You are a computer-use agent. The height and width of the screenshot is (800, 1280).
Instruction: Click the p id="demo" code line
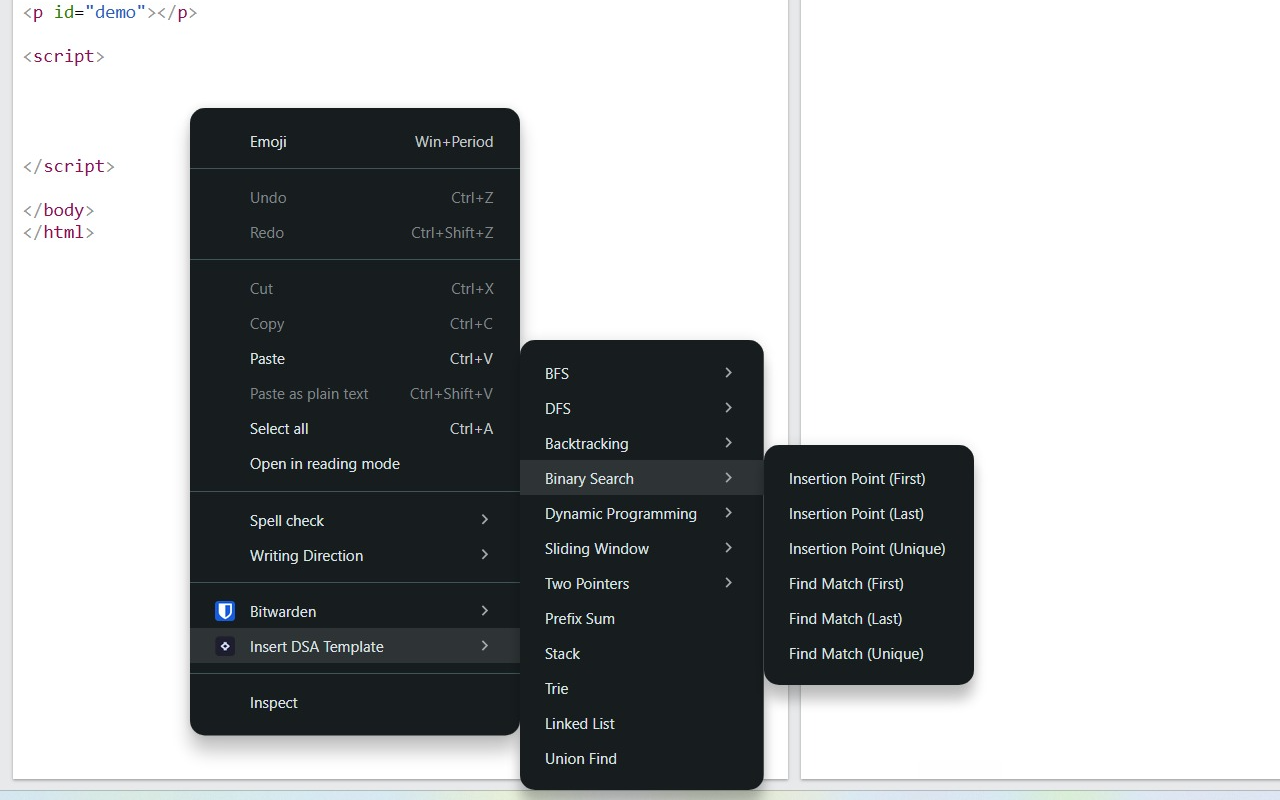point(110,13)
